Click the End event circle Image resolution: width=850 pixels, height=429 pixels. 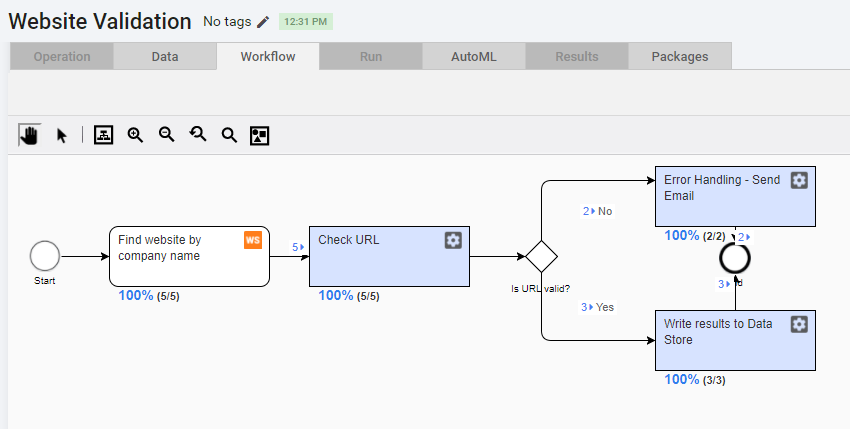point(735,259)
